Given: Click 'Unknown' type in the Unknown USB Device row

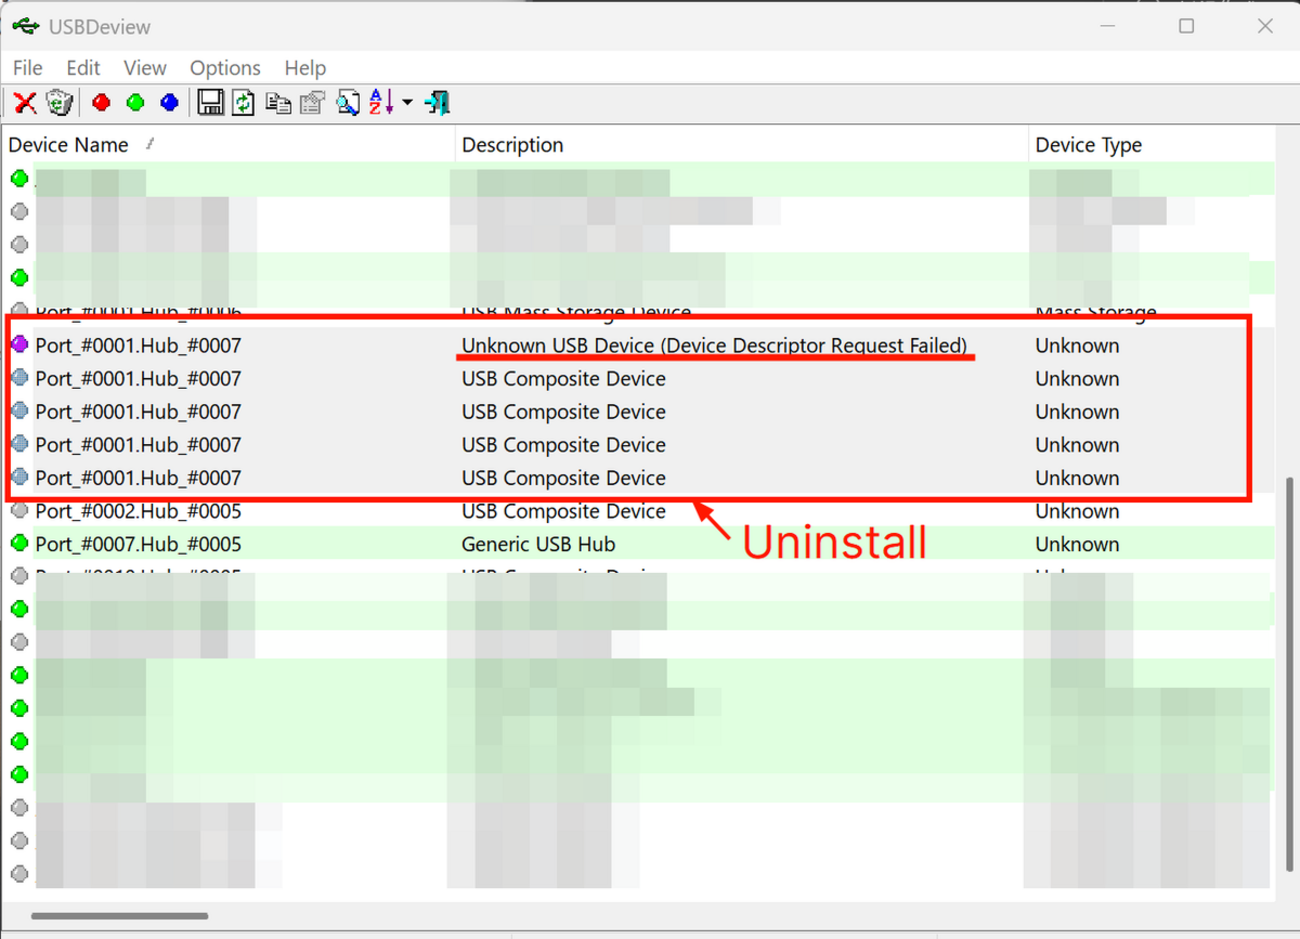Looking at the screenshot, I should pos(1077,345).
